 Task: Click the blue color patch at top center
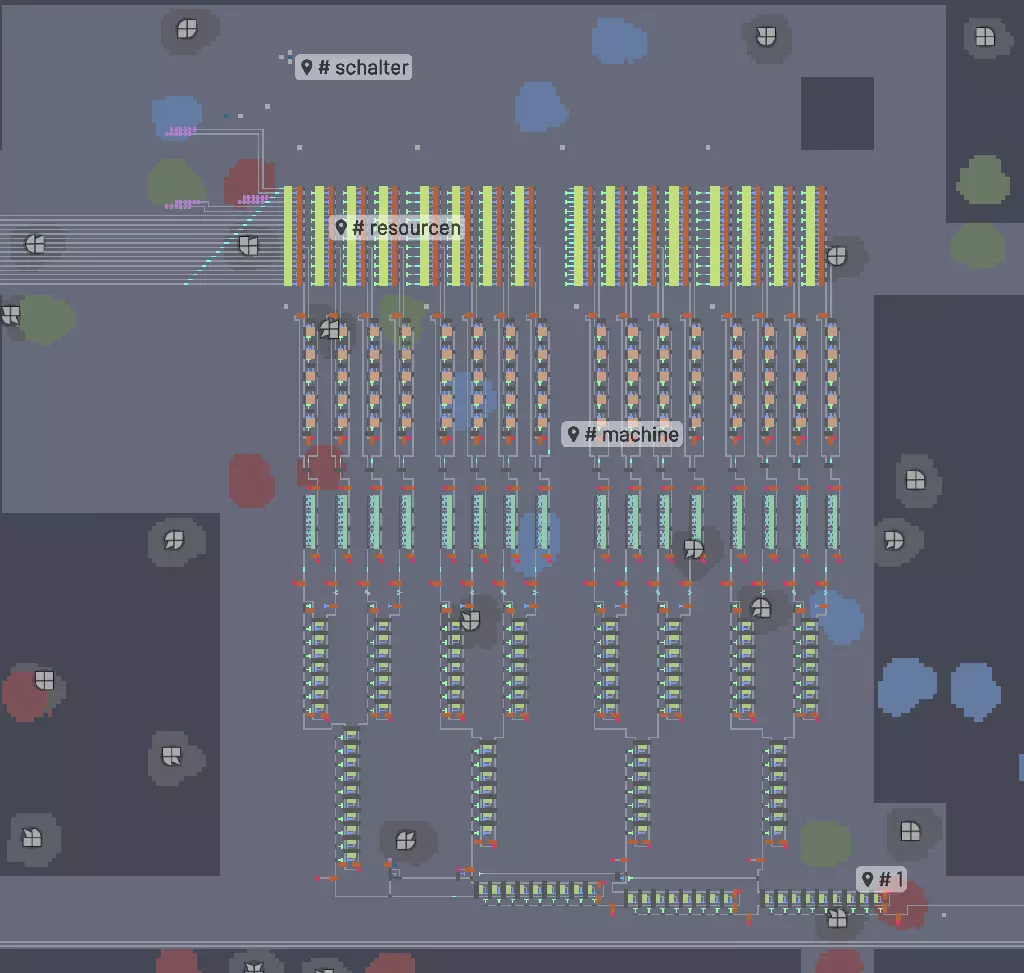[x=619, y=41]
